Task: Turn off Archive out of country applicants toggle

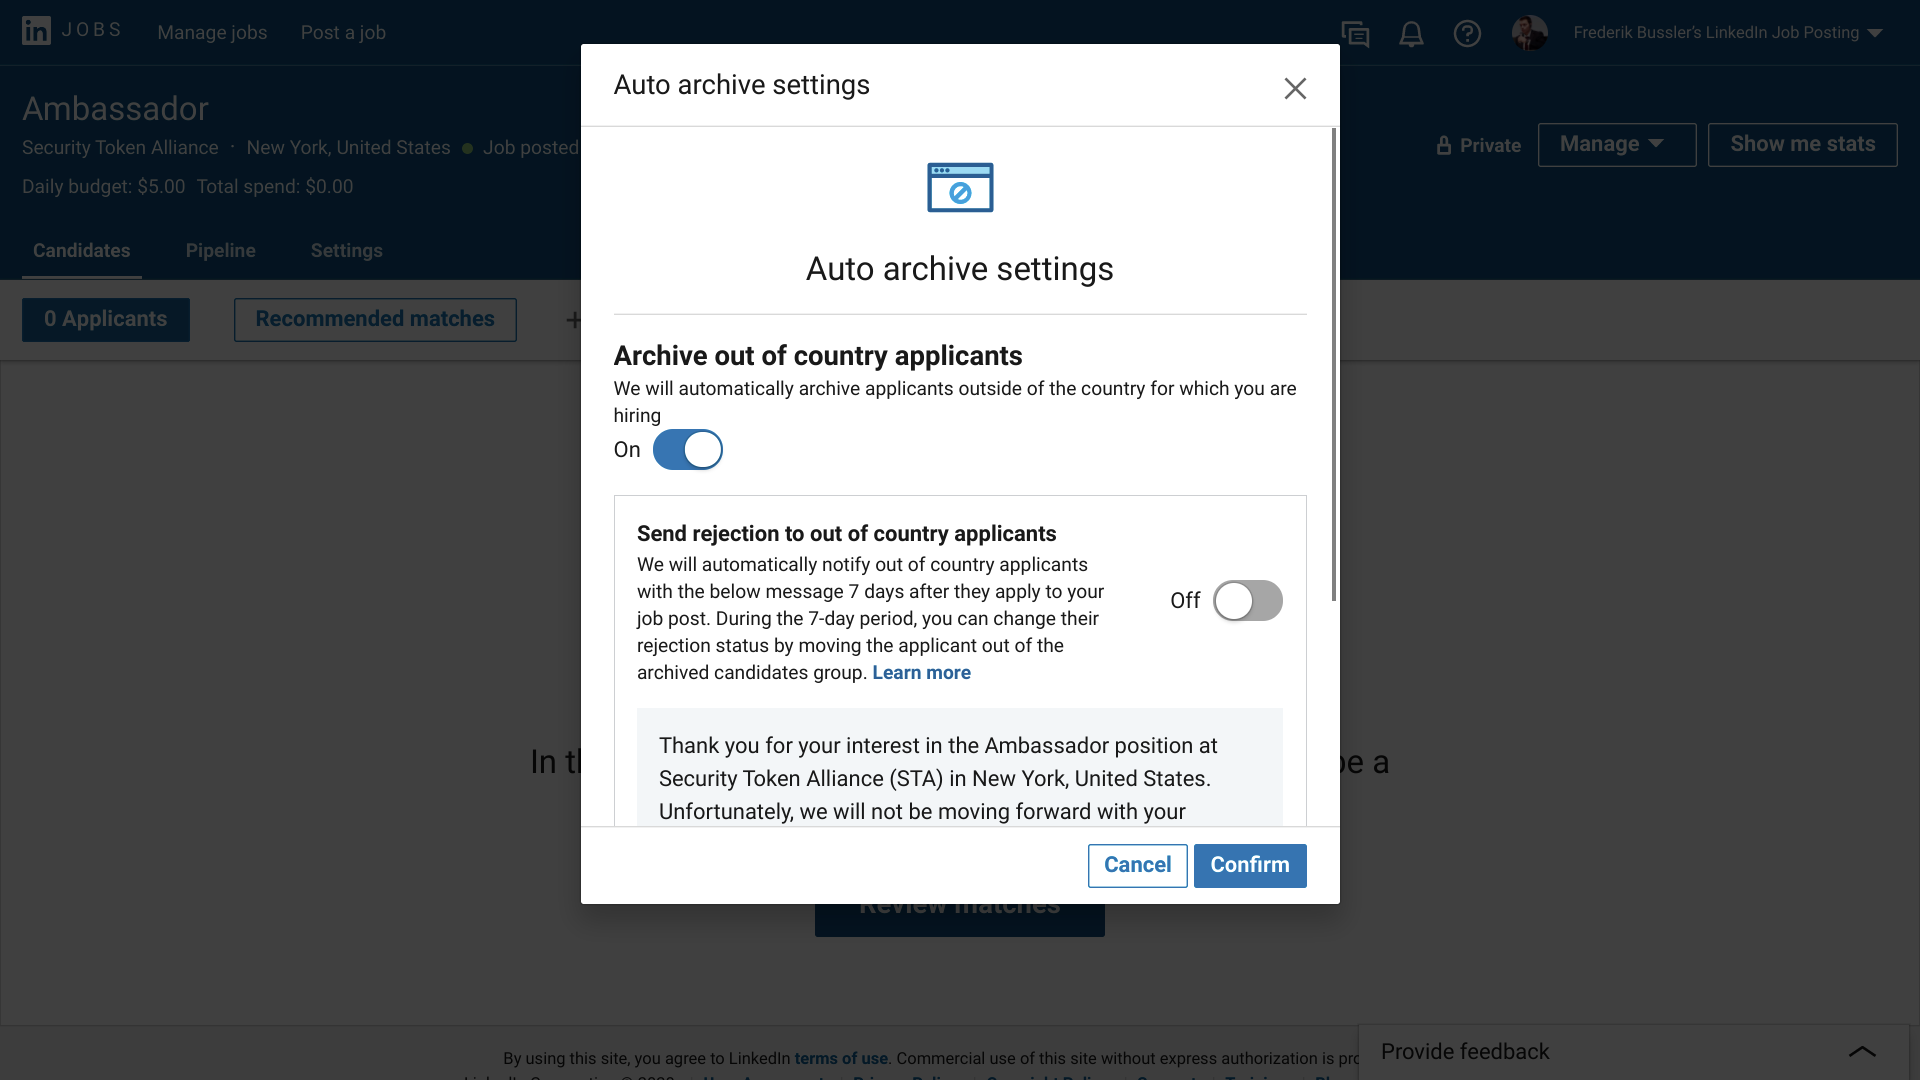Action: [688, 450]
